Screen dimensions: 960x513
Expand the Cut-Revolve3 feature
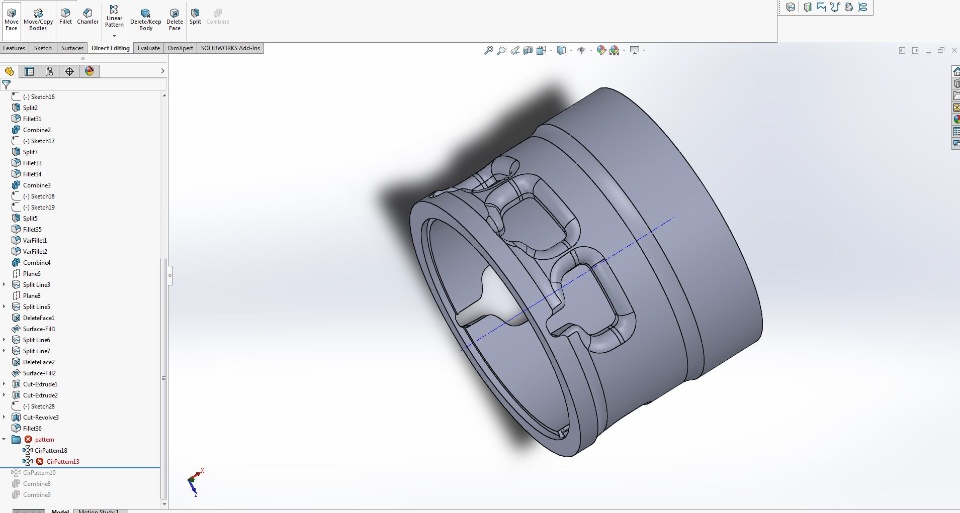click(x=4, y=418)
